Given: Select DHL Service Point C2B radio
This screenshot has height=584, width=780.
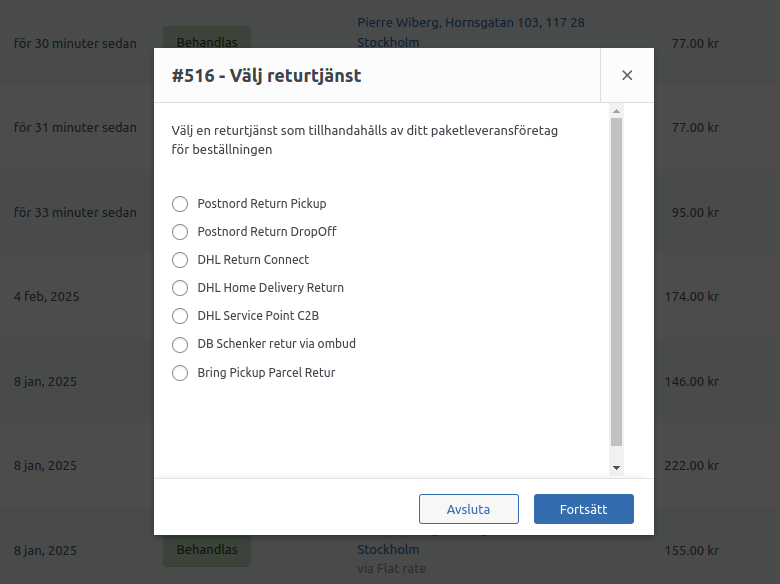Looking at the screenshot, I should [x=180, y=316].
